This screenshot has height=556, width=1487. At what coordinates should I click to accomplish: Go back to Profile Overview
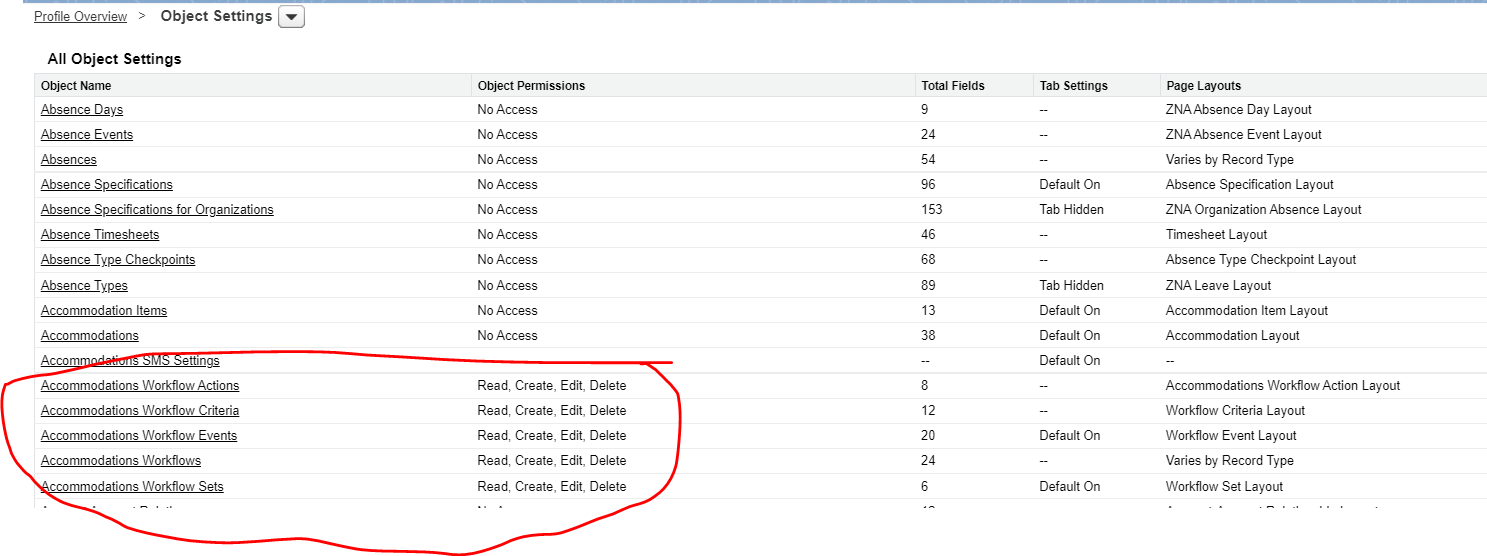pos(81,17)
